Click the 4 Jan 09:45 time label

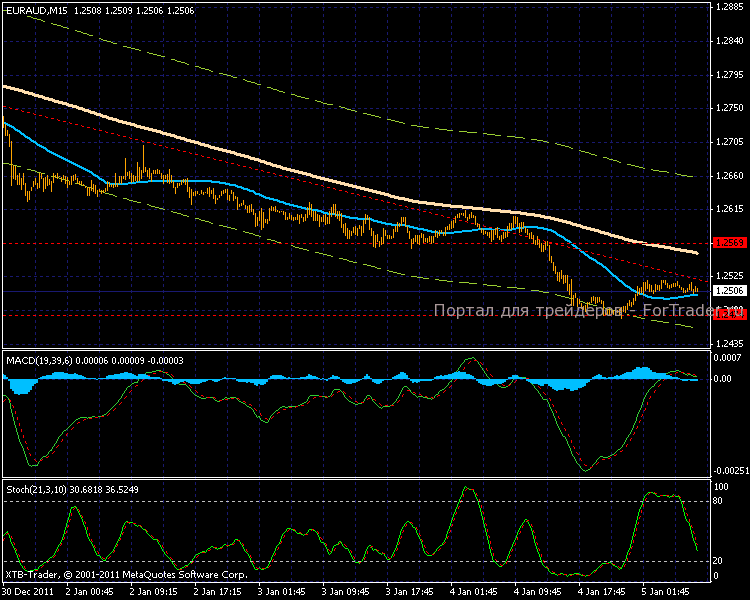[538, 591]
